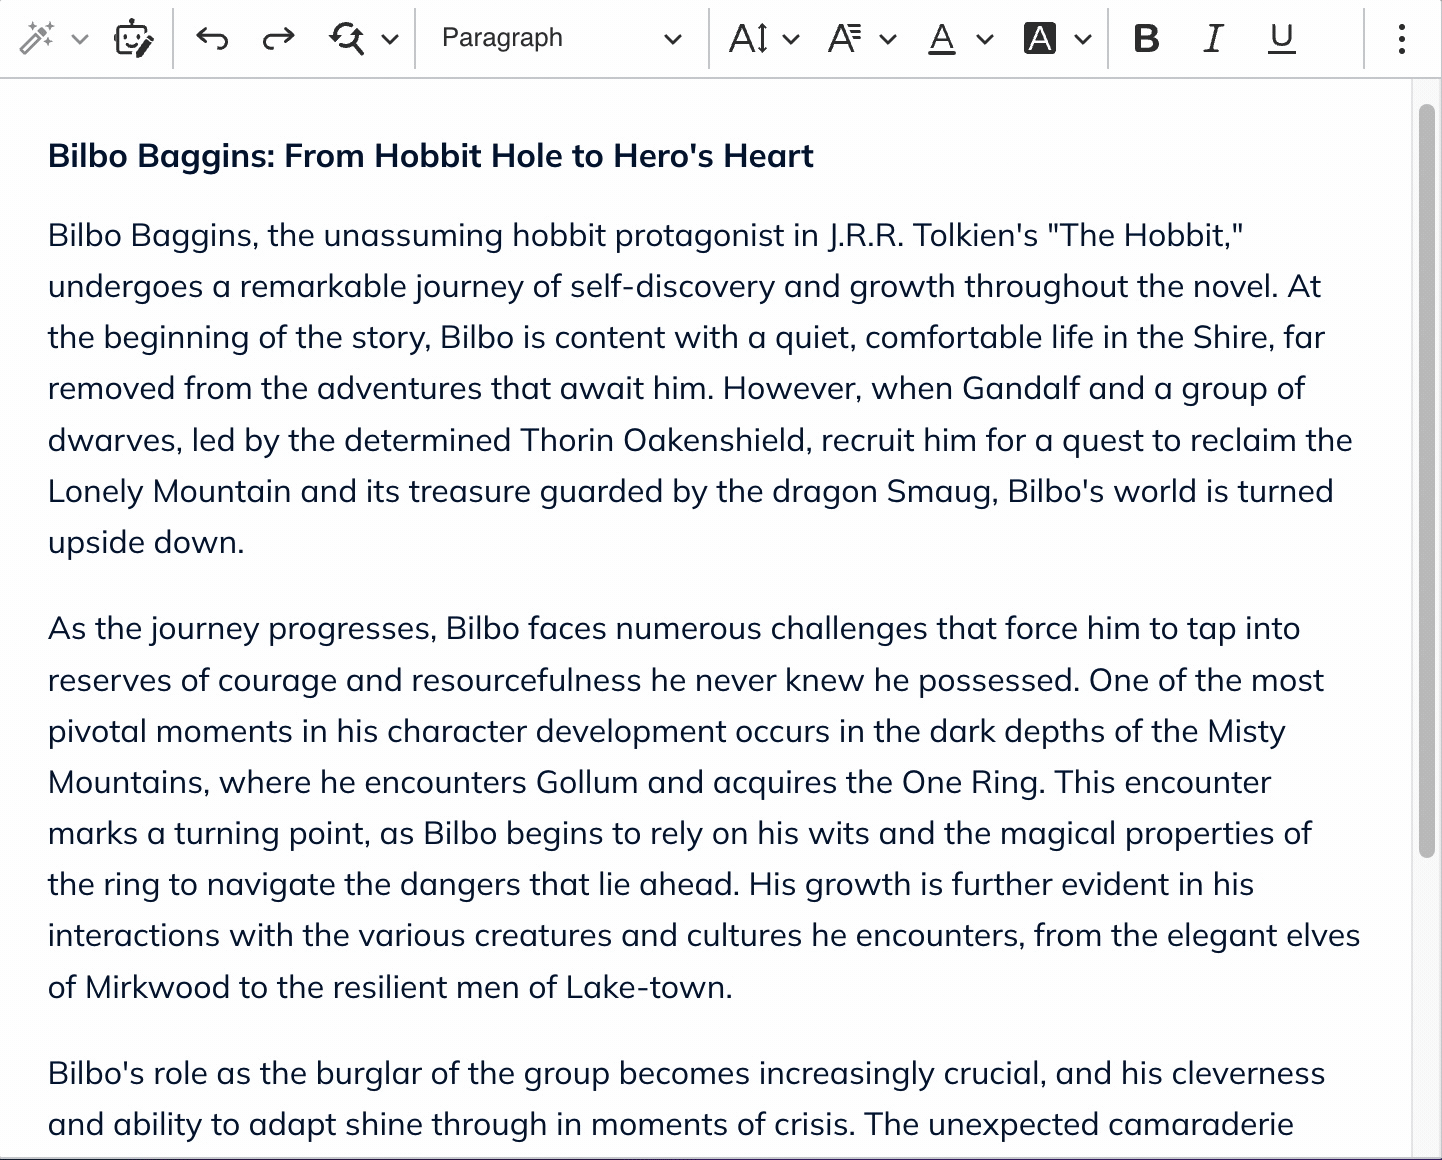Screen dimensions: 1442x1160
Task: Toggle underline formatting
Action: click(1281, 39)
